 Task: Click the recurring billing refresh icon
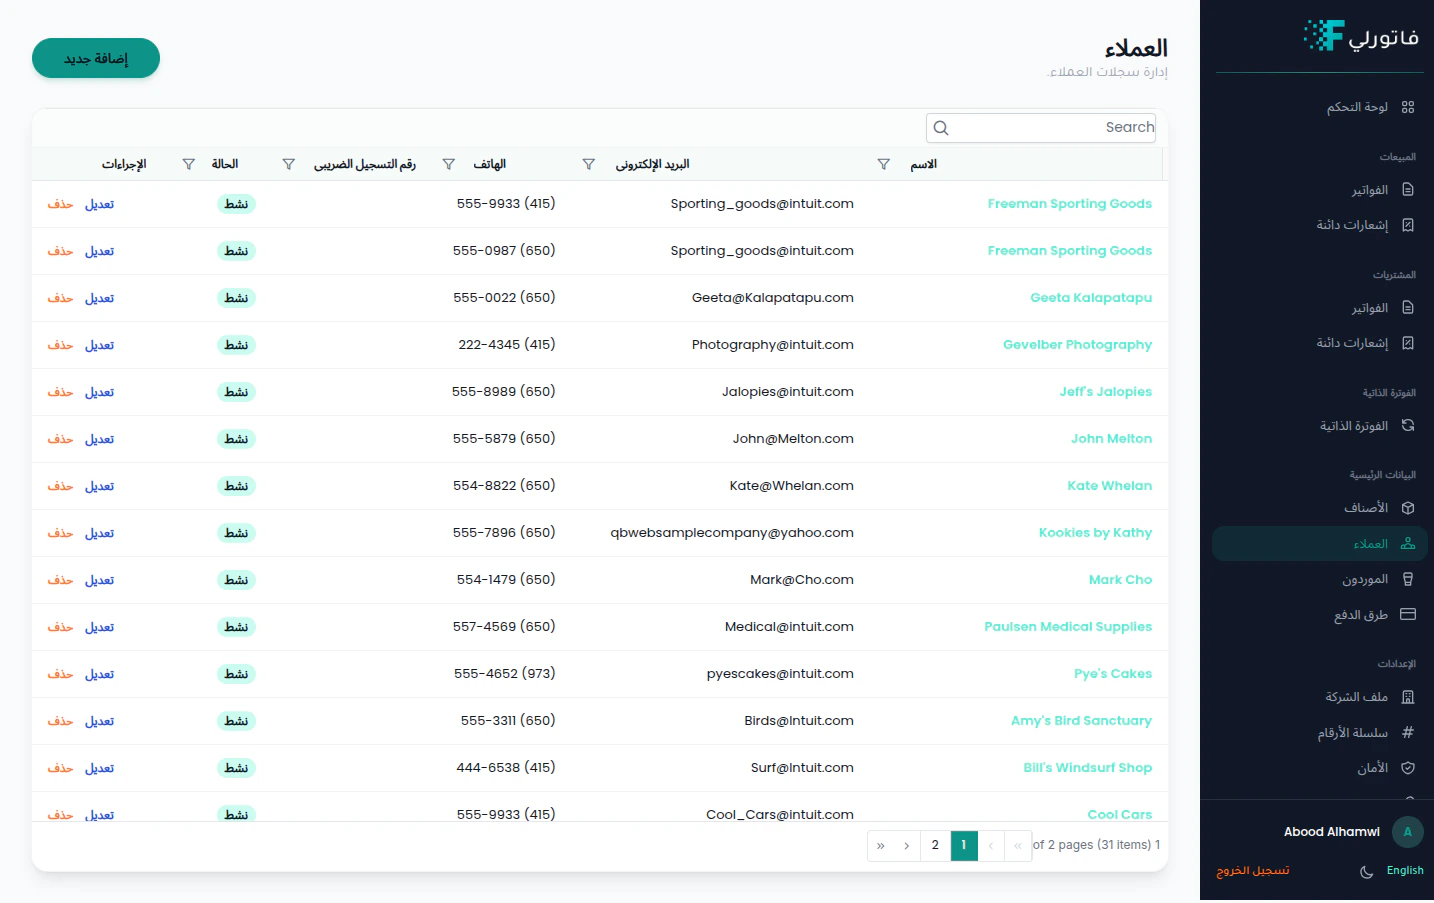[1408, 426]
